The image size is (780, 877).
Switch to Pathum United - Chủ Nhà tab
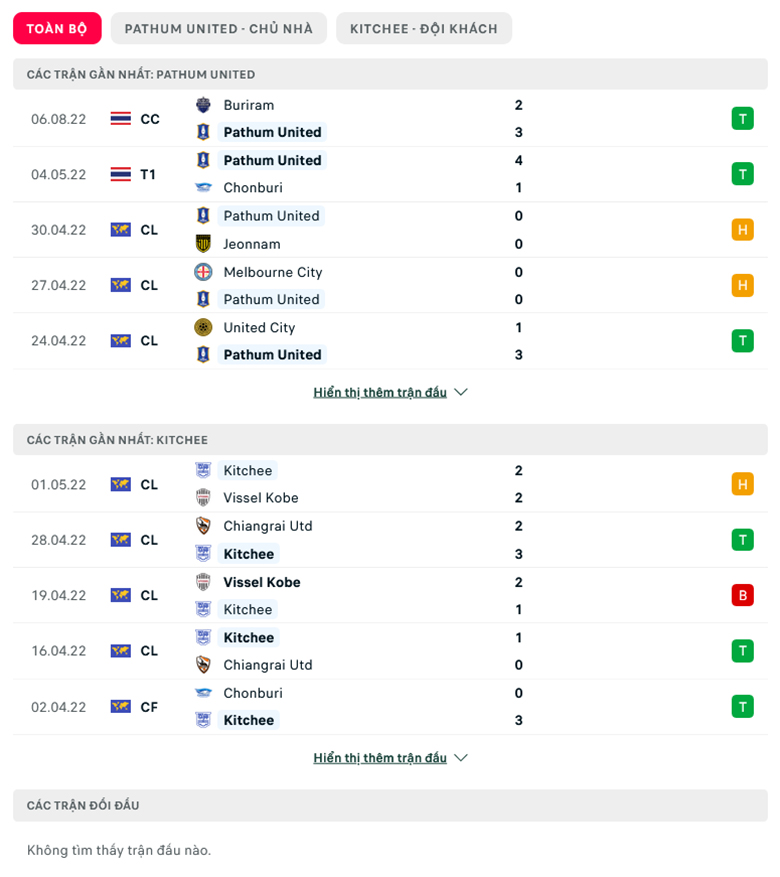pyautogui.click(x=219, y=29)
